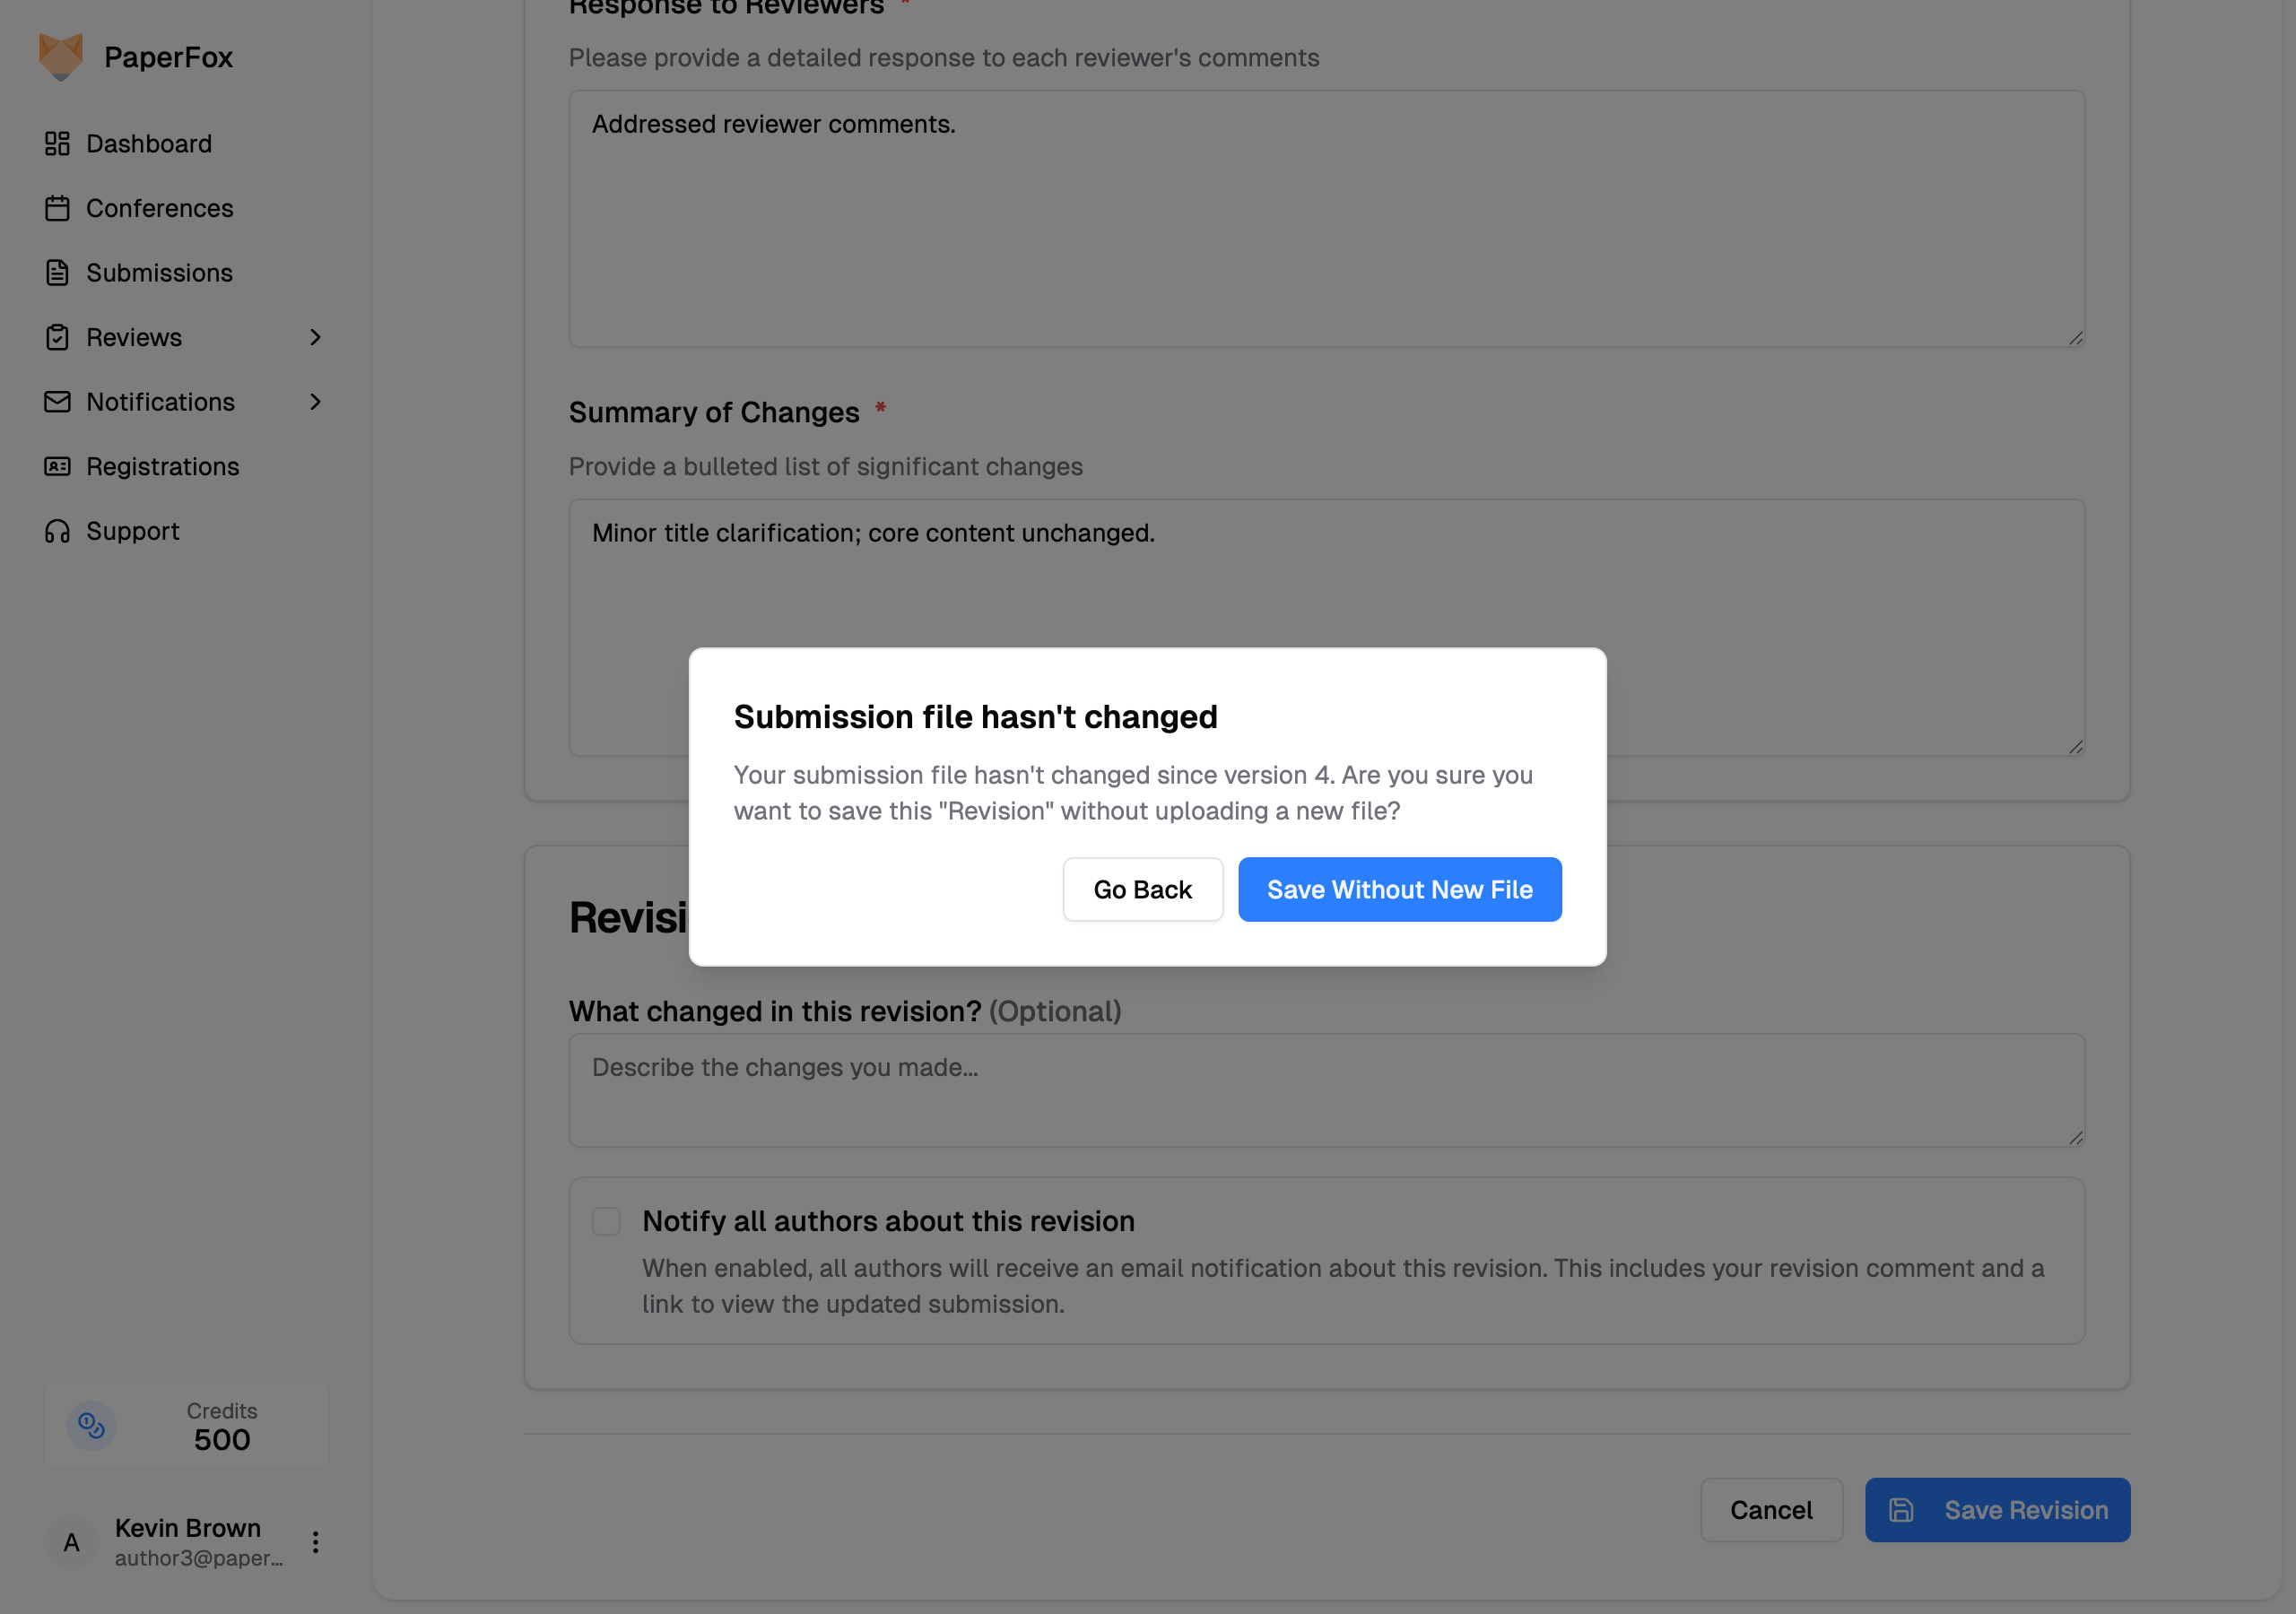2296x1614 pixels.
Task: Expand the Notifications submenu chevron
Action: [x=315, y=402]
